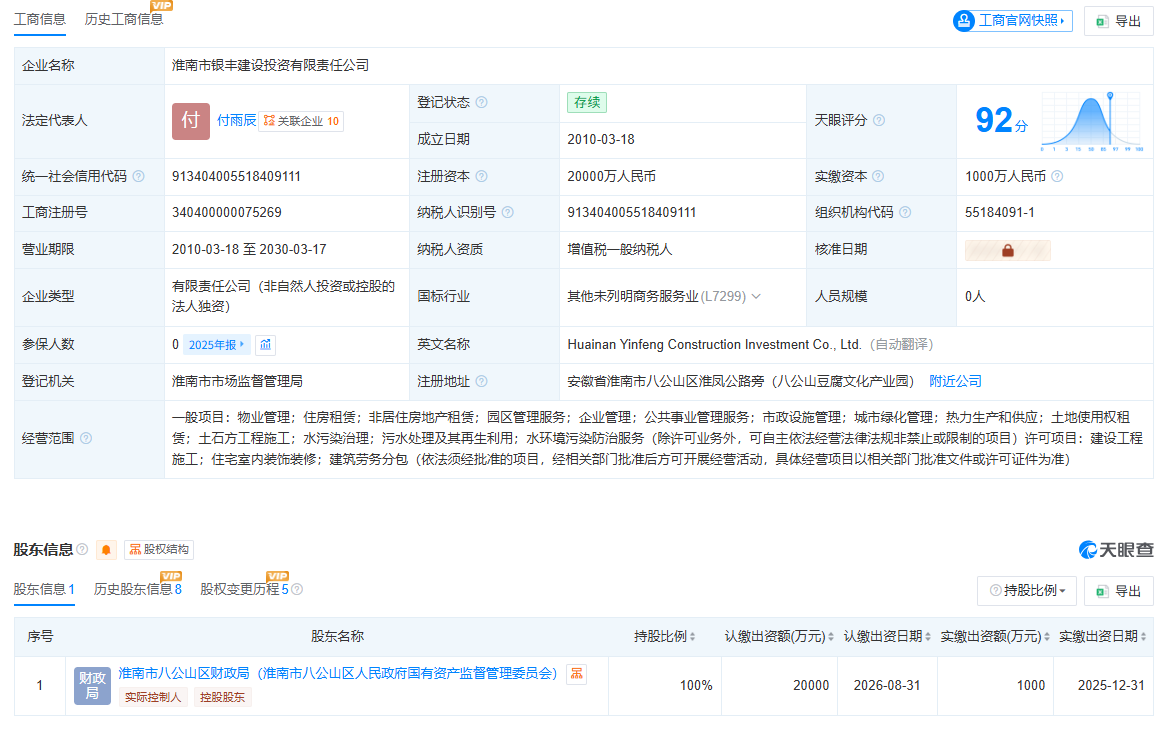Open the 历史股东信息 tab
The image size is (1164, 733).
137,589
